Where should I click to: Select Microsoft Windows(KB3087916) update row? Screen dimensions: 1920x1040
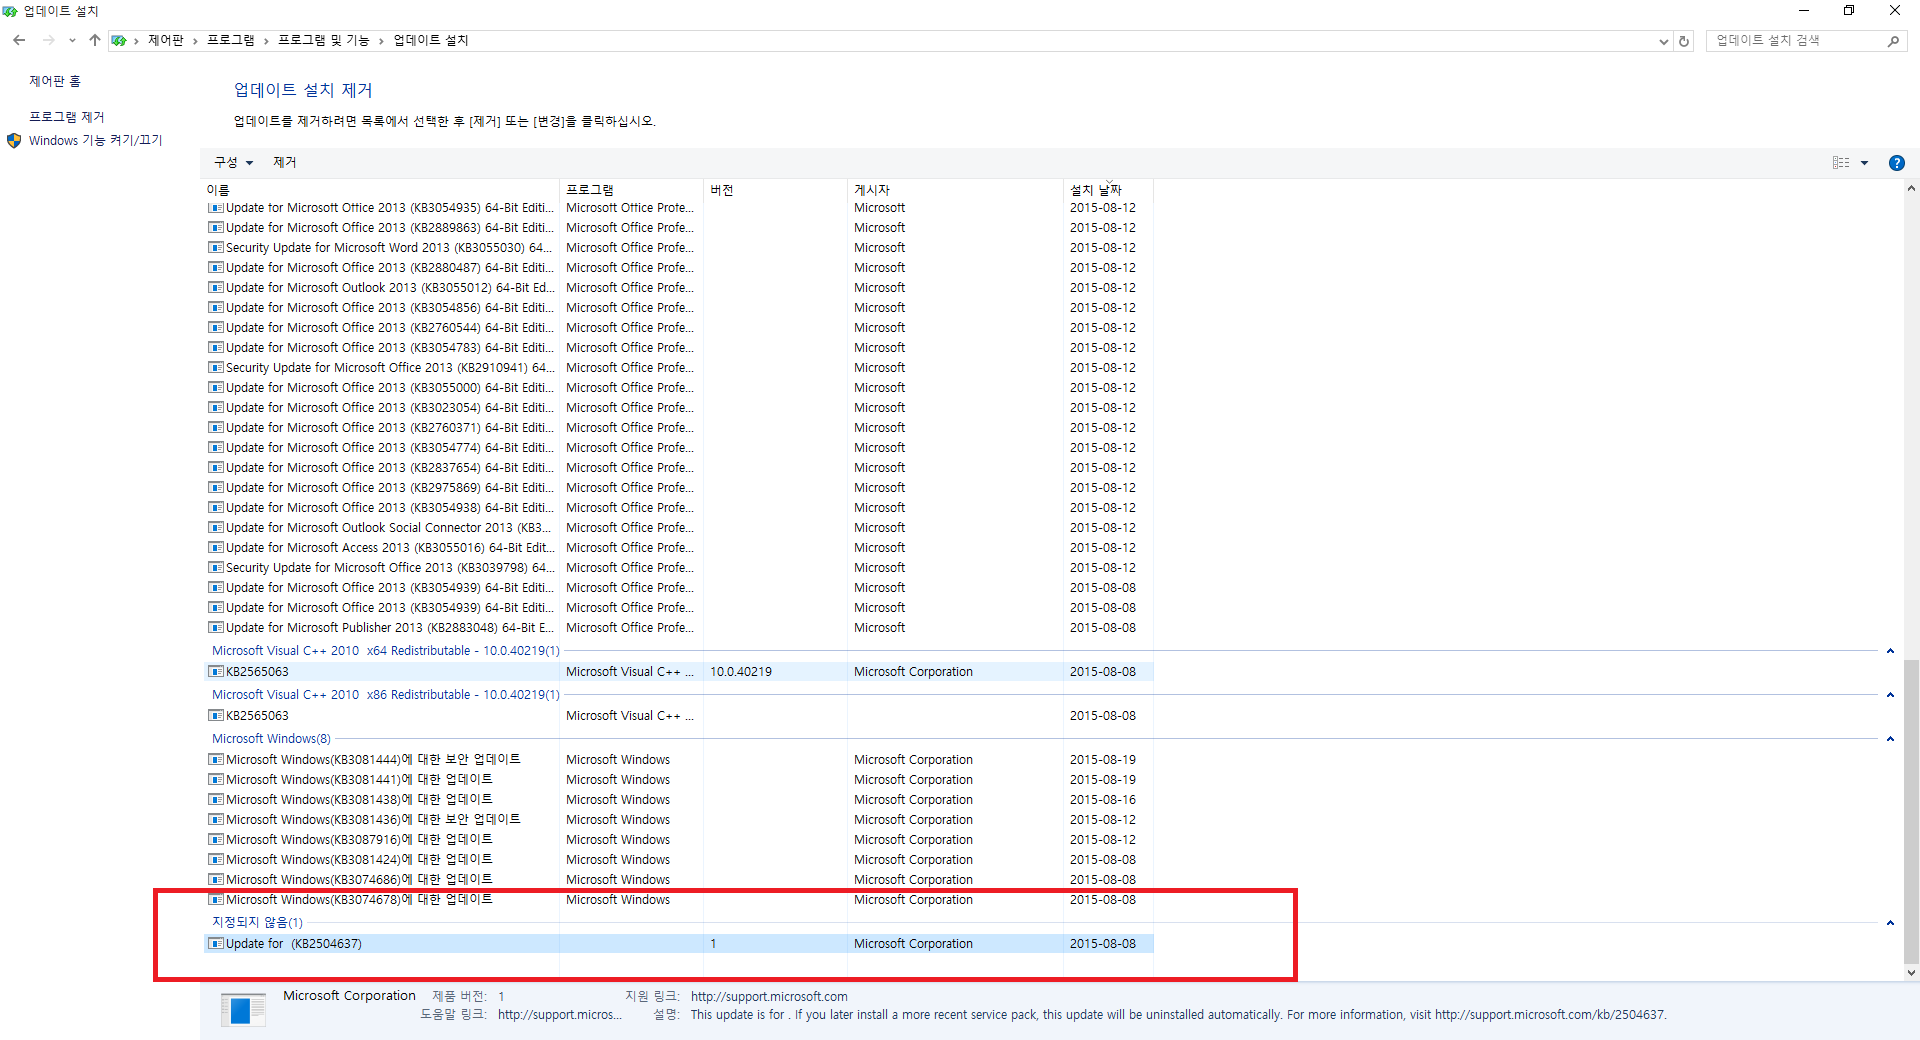[678, 840]
